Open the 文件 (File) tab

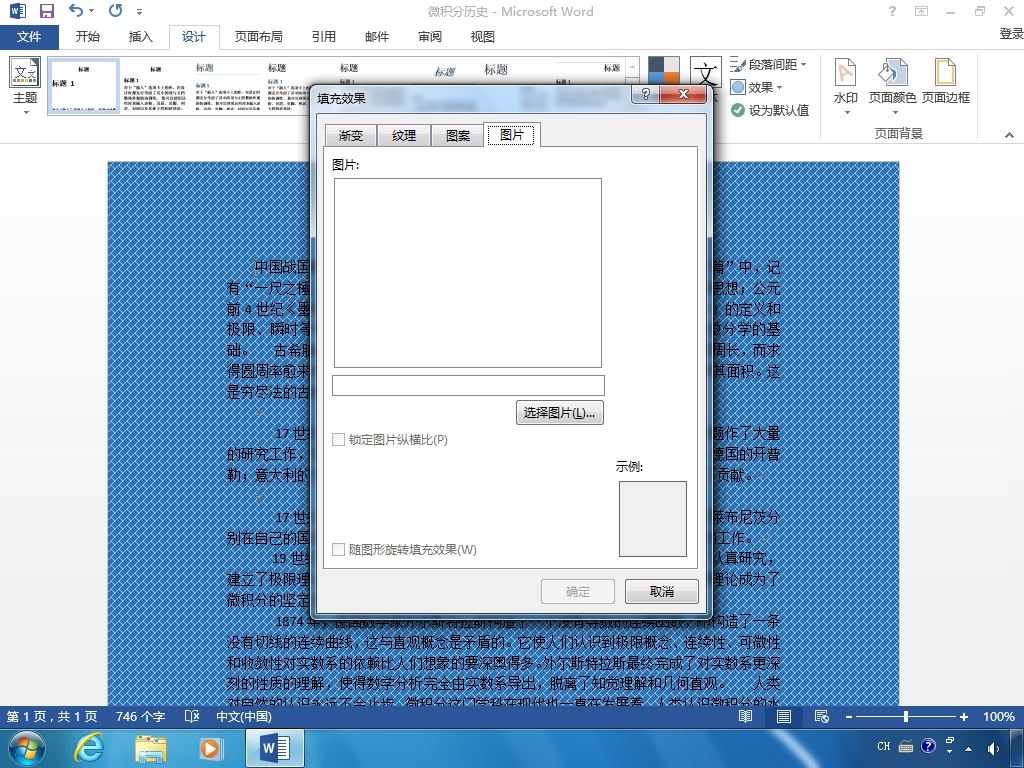pos(29,37)
